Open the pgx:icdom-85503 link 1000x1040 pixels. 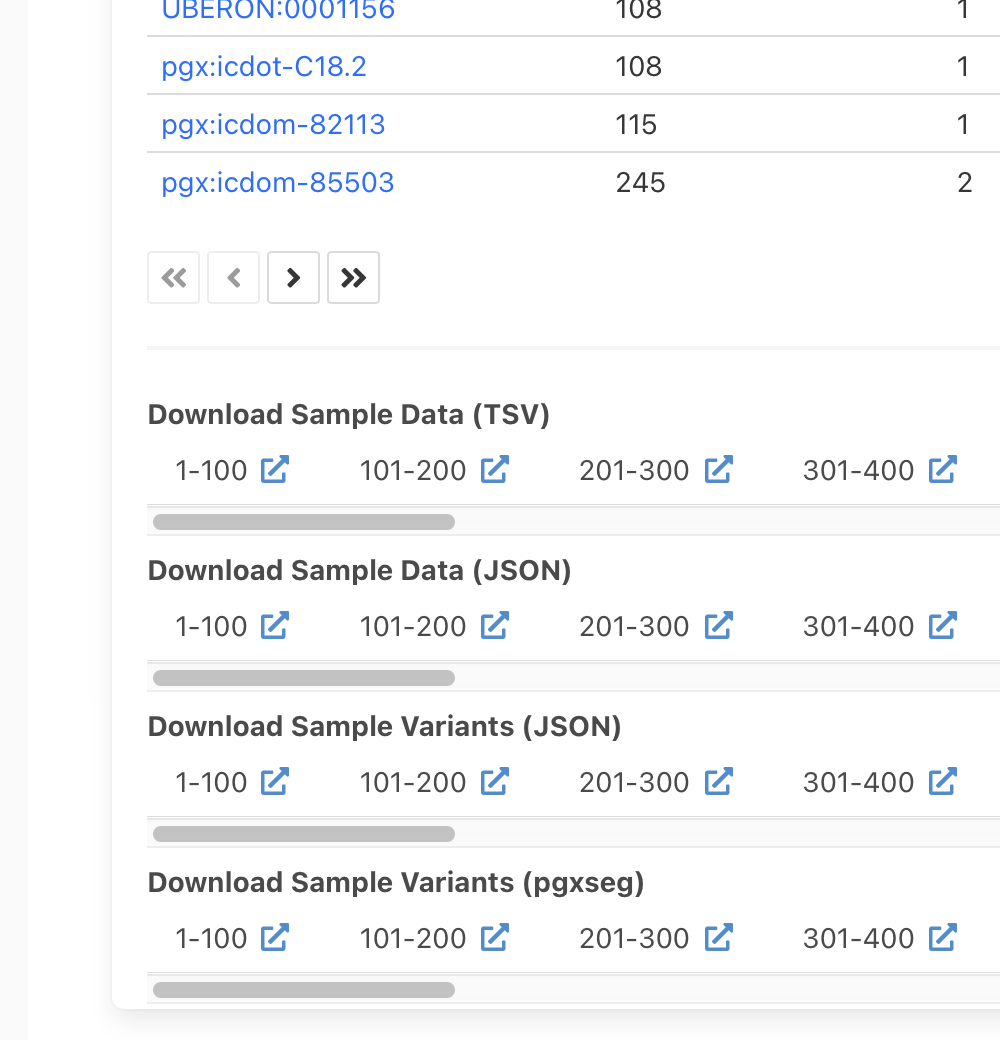278,182
